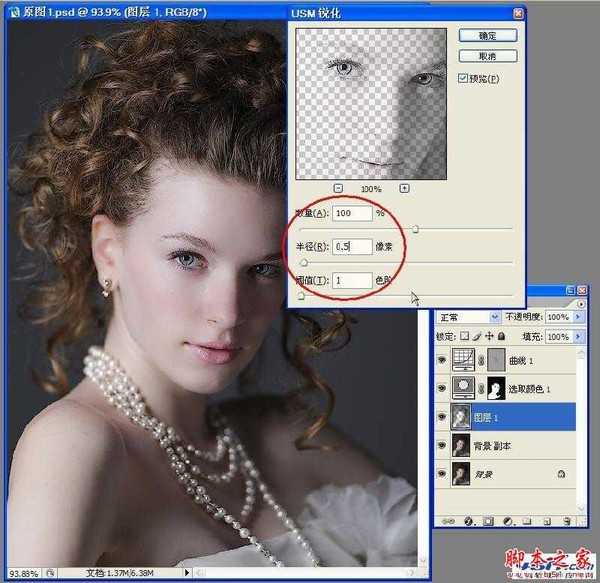Click the lock all padlock icon
This screenshot has width=600, height=583.
(503, 336)
